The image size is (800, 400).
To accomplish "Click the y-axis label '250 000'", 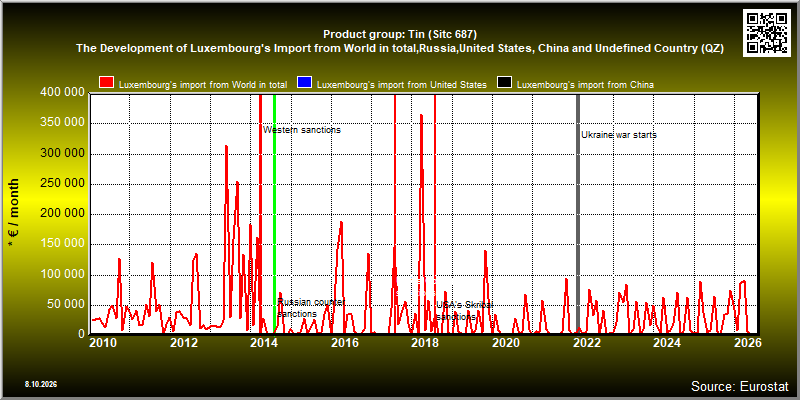I will tap(62, 184).
